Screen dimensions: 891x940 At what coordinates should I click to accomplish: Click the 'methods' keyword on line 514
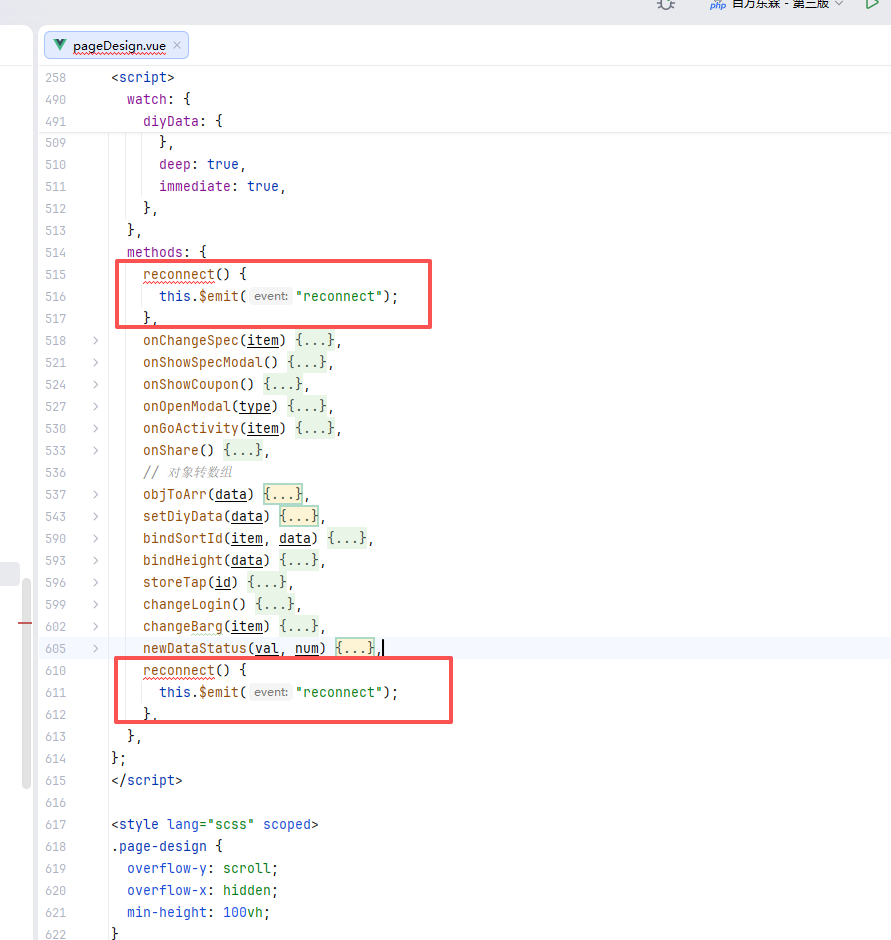[x=155, y=252]
